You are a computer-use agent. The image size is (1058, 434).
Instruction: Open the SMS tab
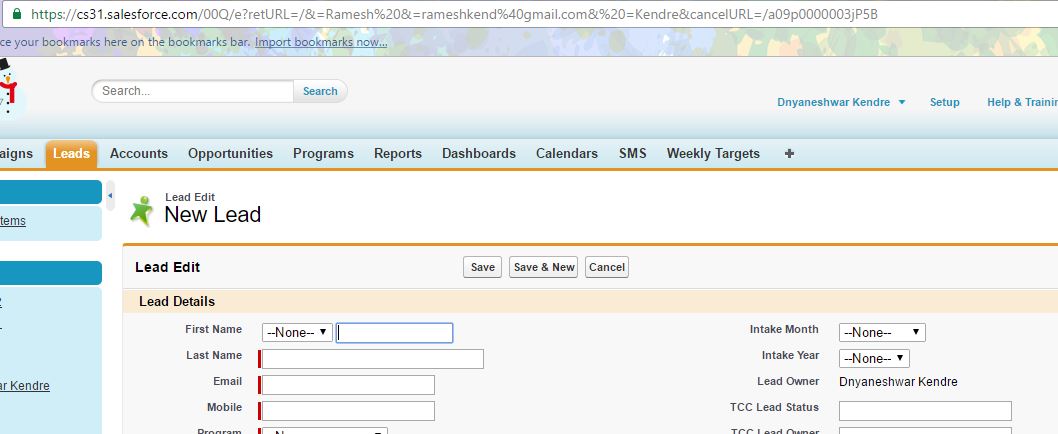point(632,154)
